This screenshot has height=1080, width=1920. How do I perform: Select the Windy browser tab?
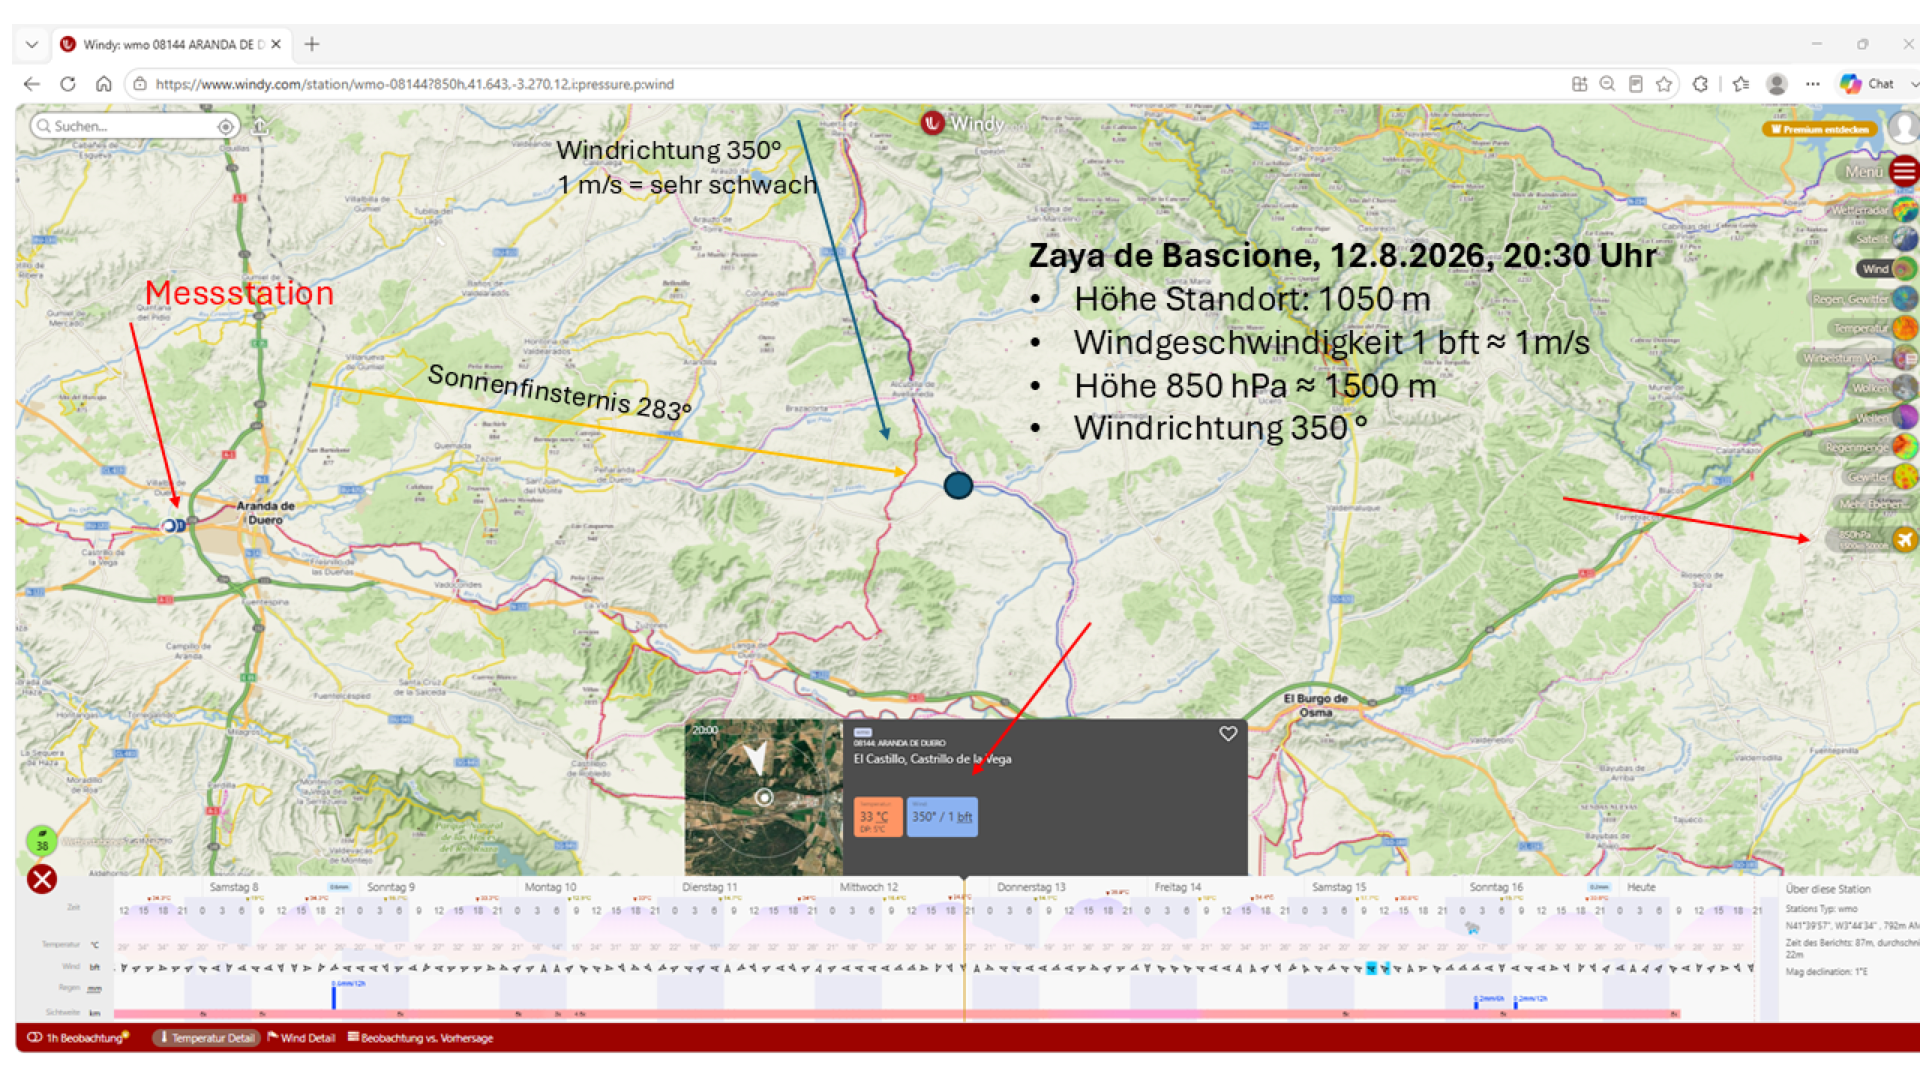point(170,44)
